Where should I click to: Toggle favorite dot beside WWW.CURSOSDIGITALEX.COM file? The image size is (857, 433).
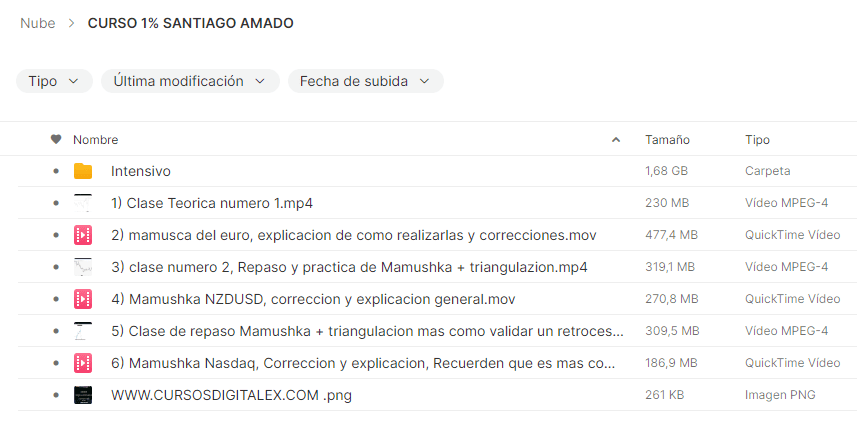[56, 395]
